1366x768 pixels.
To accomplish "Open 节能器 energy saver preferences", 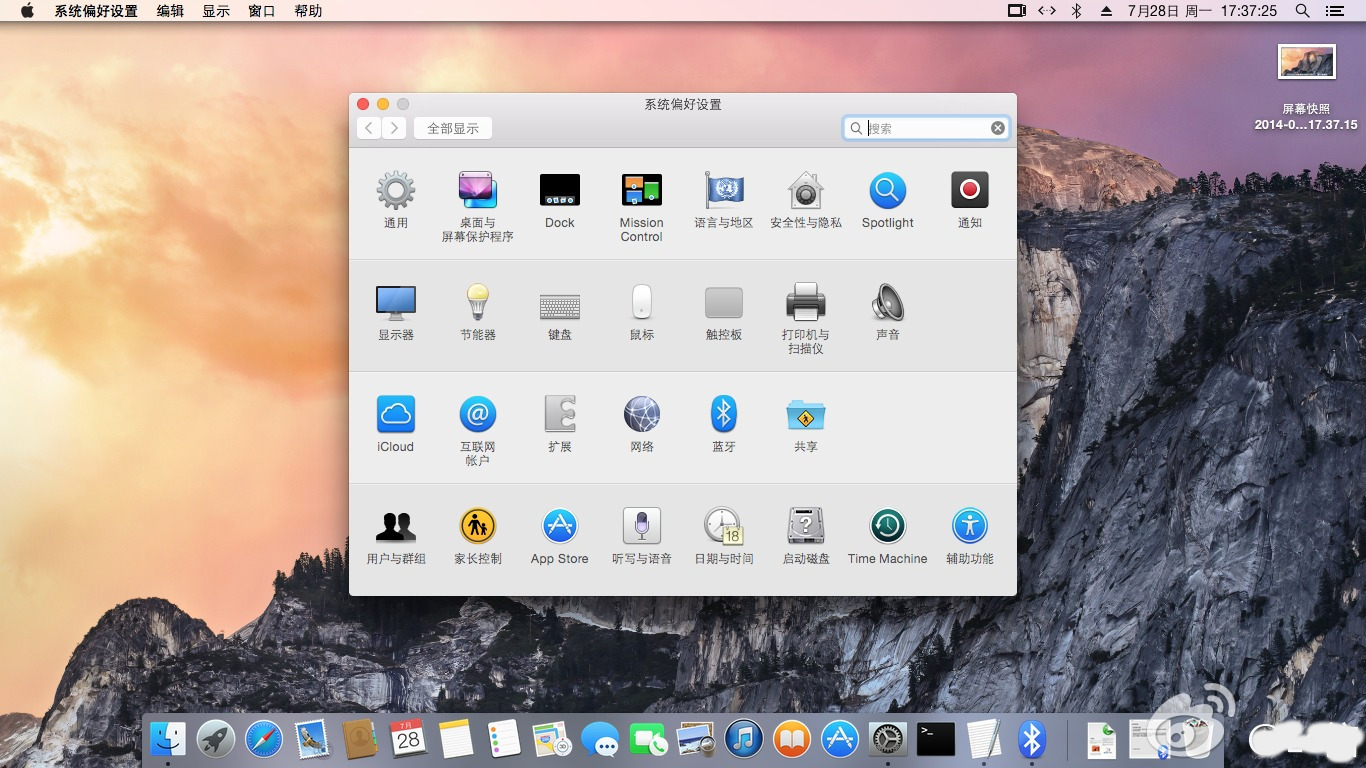I will click(x=478, y=302).
